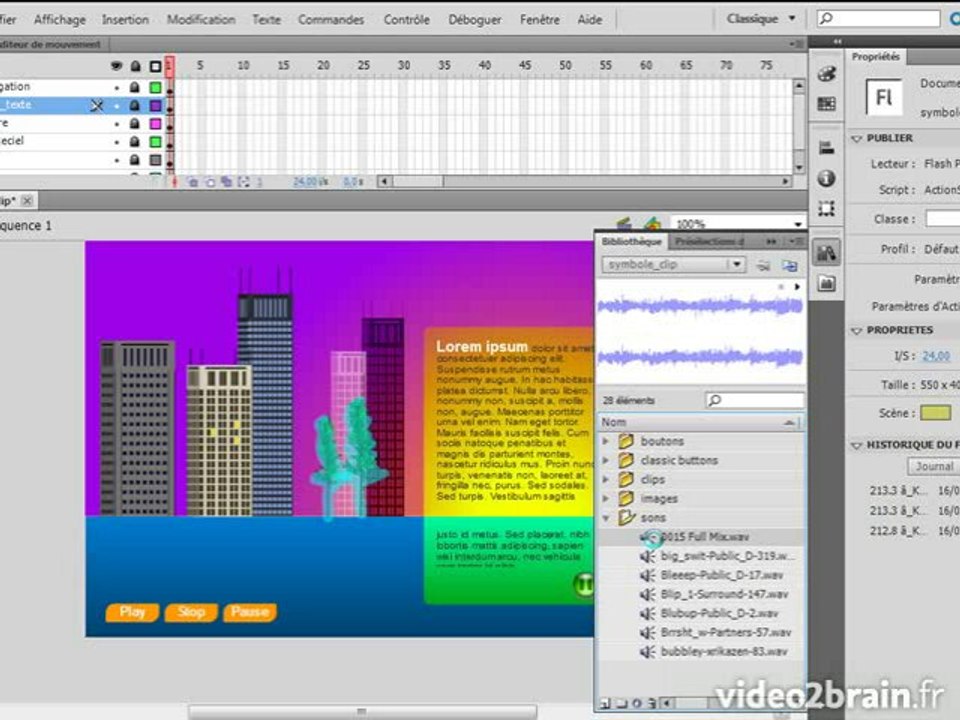Screen dimensions: 960x720
Task: Toggle visibility dot of the _texte layer
Action: 116,106
